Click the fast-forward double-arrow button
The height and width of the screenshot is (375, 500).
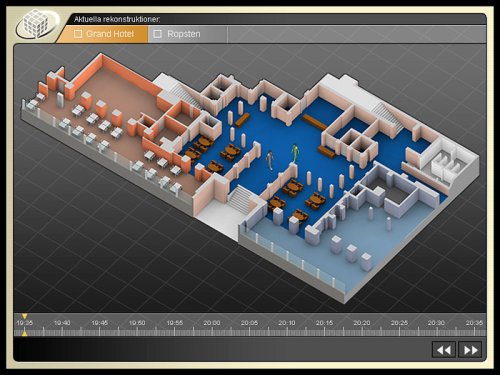(470, 350)
